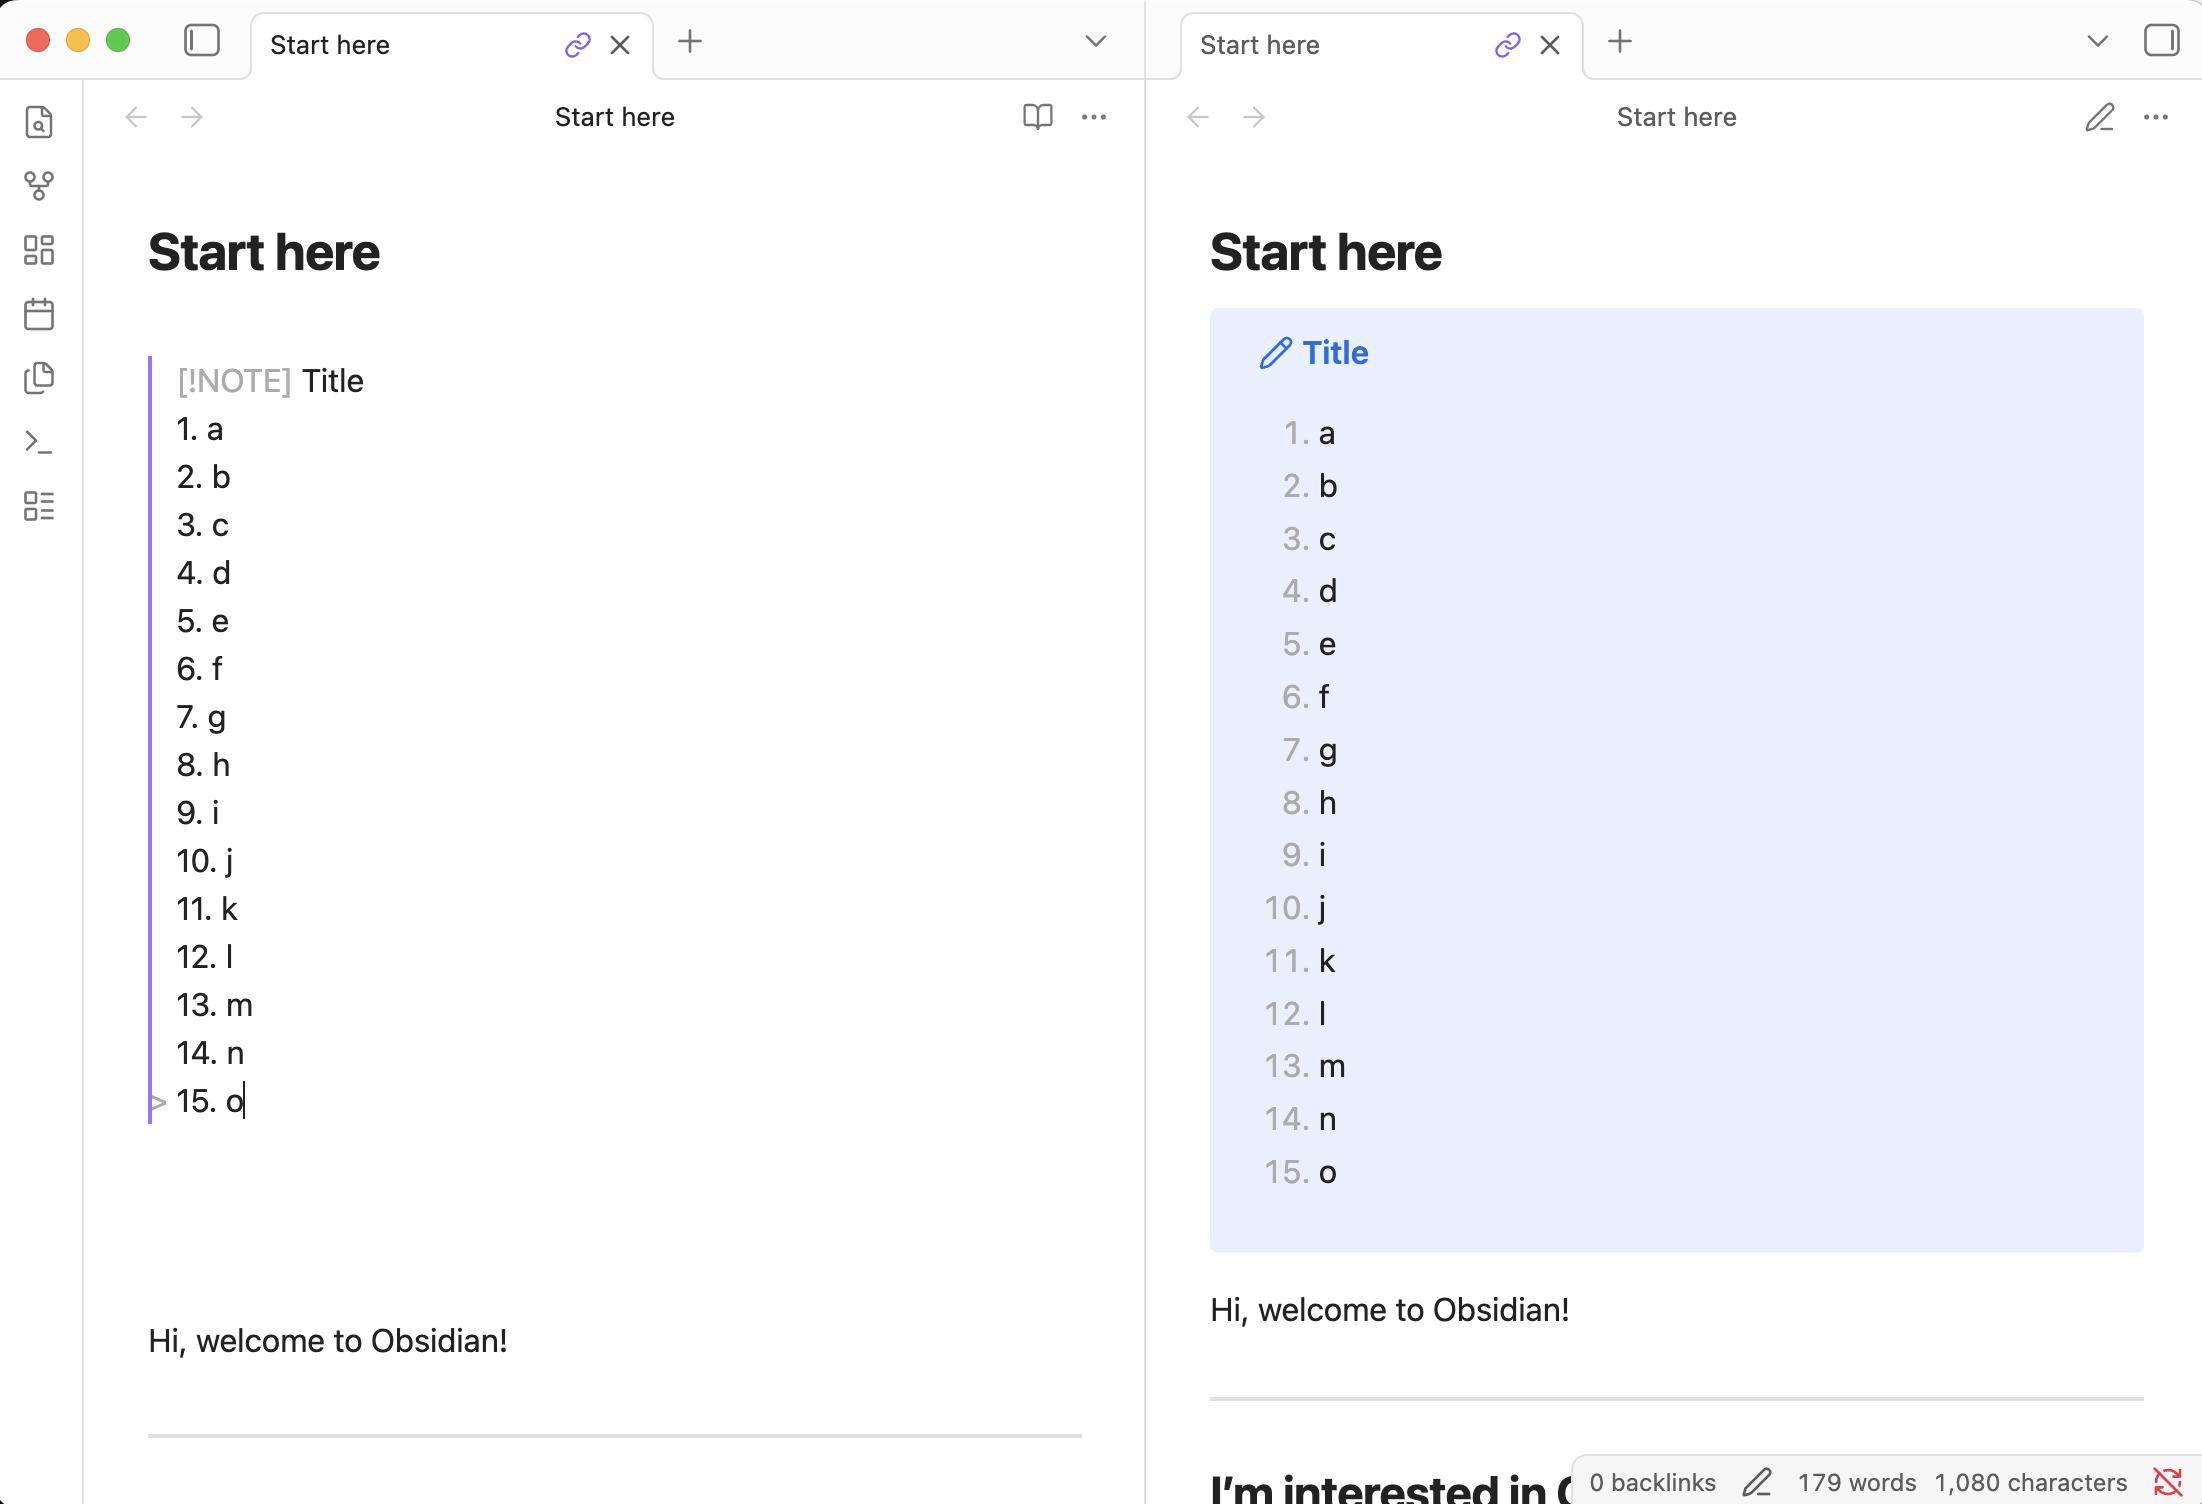Open left pane more options menu
This screenshot has height=1504, width=2202.
point(1094,117)
